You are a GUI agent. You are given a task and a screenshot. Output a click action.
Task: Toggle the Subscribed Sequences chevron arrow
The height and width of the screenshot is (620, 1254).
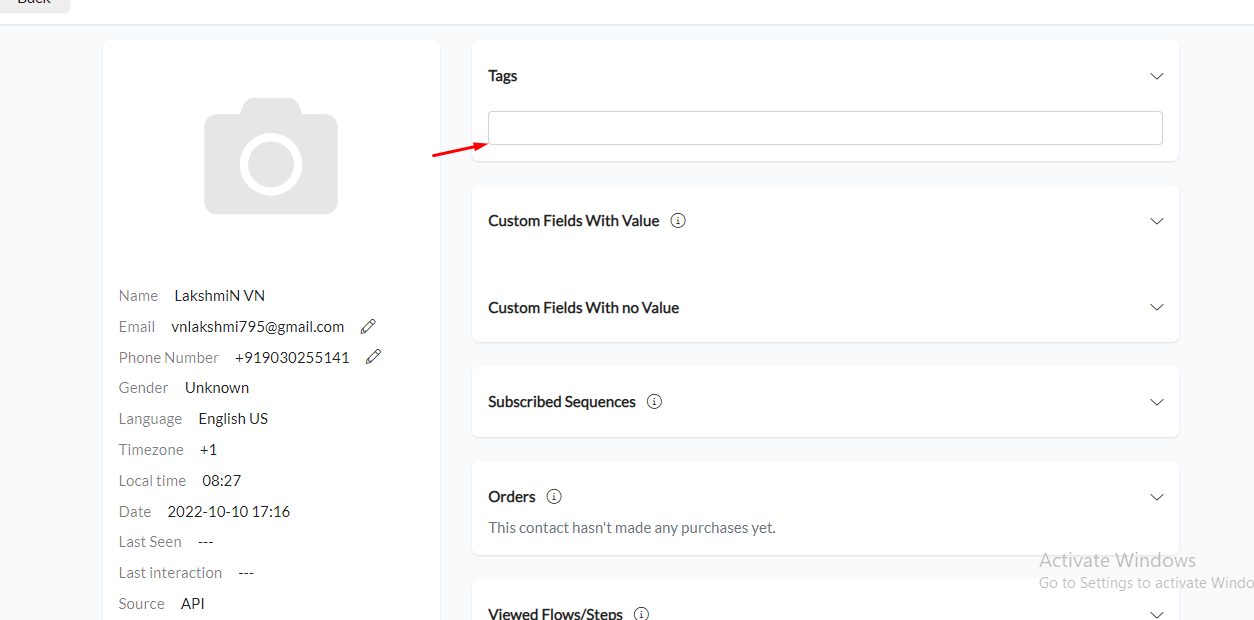click(x=1157, y=402)
